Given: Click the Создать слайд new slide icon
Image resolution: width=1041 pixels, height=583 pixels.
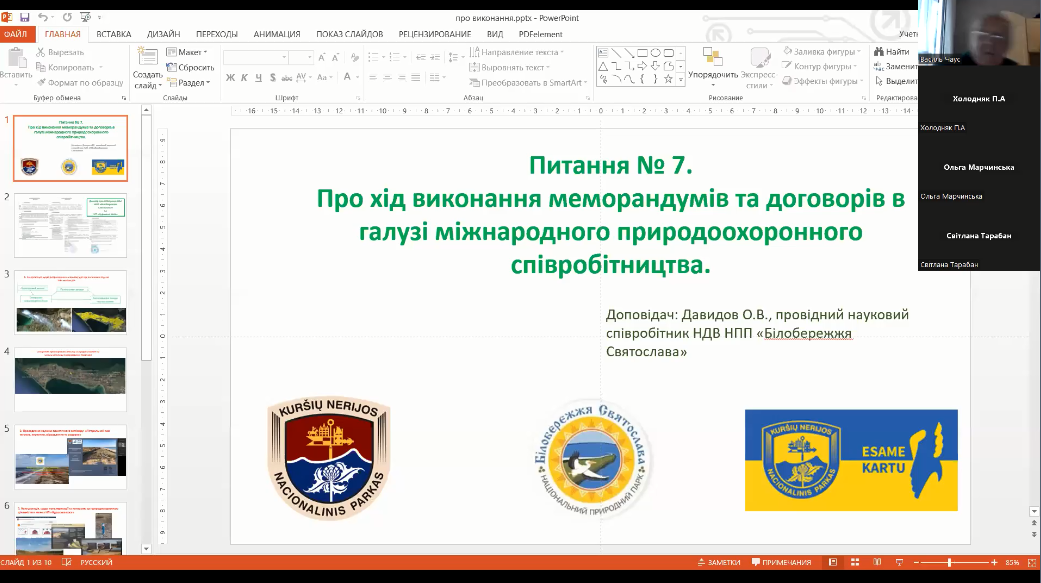Looking at the screenshot, I should (x=147, y=58).
